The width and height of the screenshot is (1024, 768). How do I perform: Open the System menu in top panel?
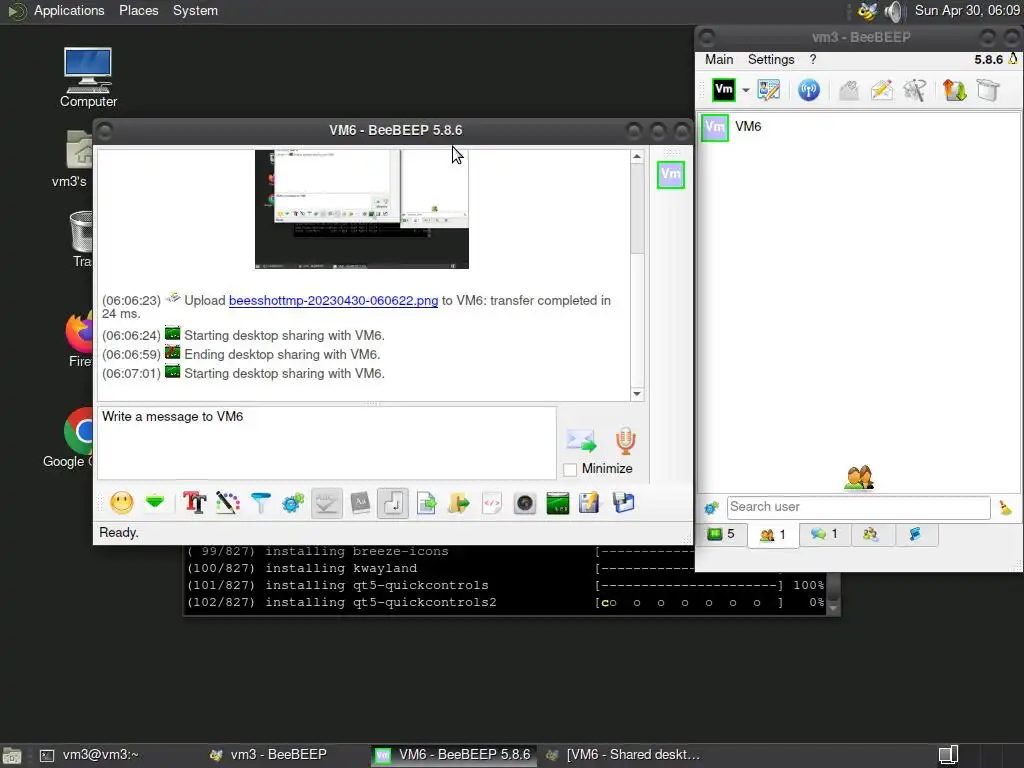pyautogui.click(x=195, y=10)
